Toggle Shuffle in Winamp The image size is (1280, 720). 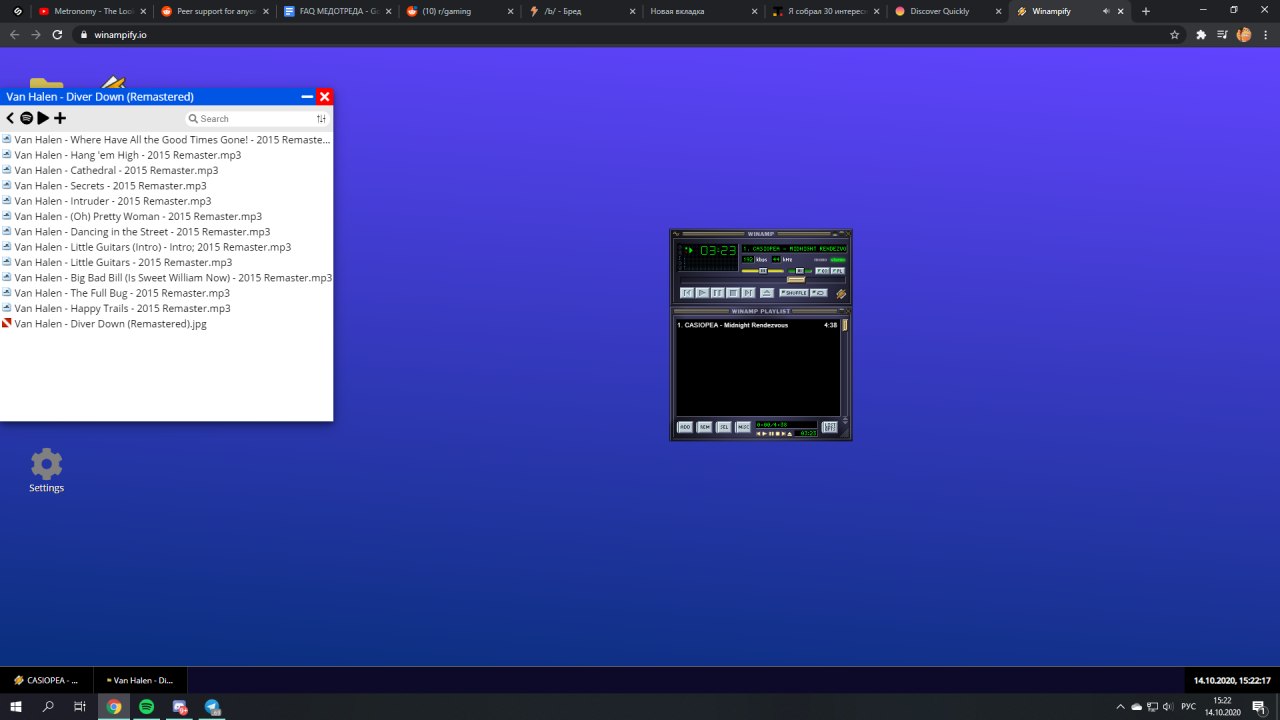[x=794, y=293]
